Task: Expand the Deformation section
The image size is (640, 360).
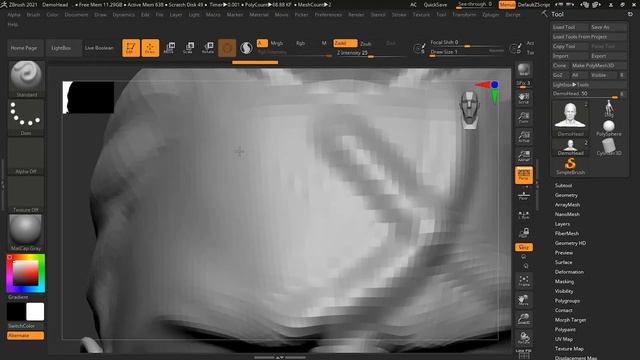Action: pos(569,271)
